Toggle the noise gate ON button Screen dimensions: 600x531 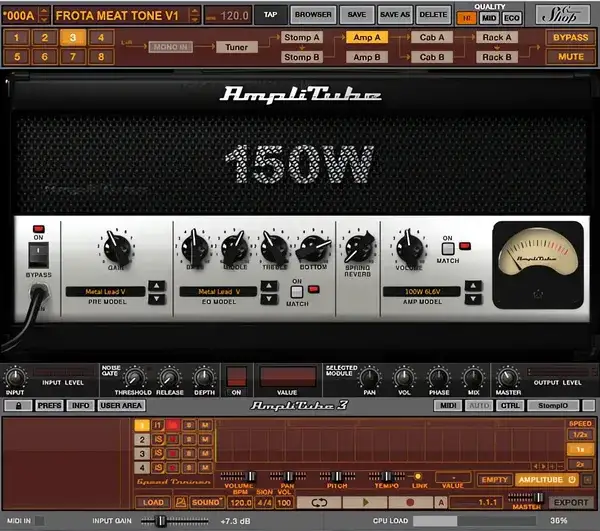tap(236, 377)
